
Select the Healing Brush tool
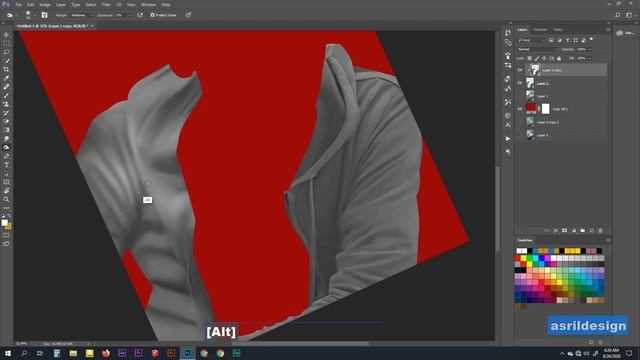click(6, 87)
